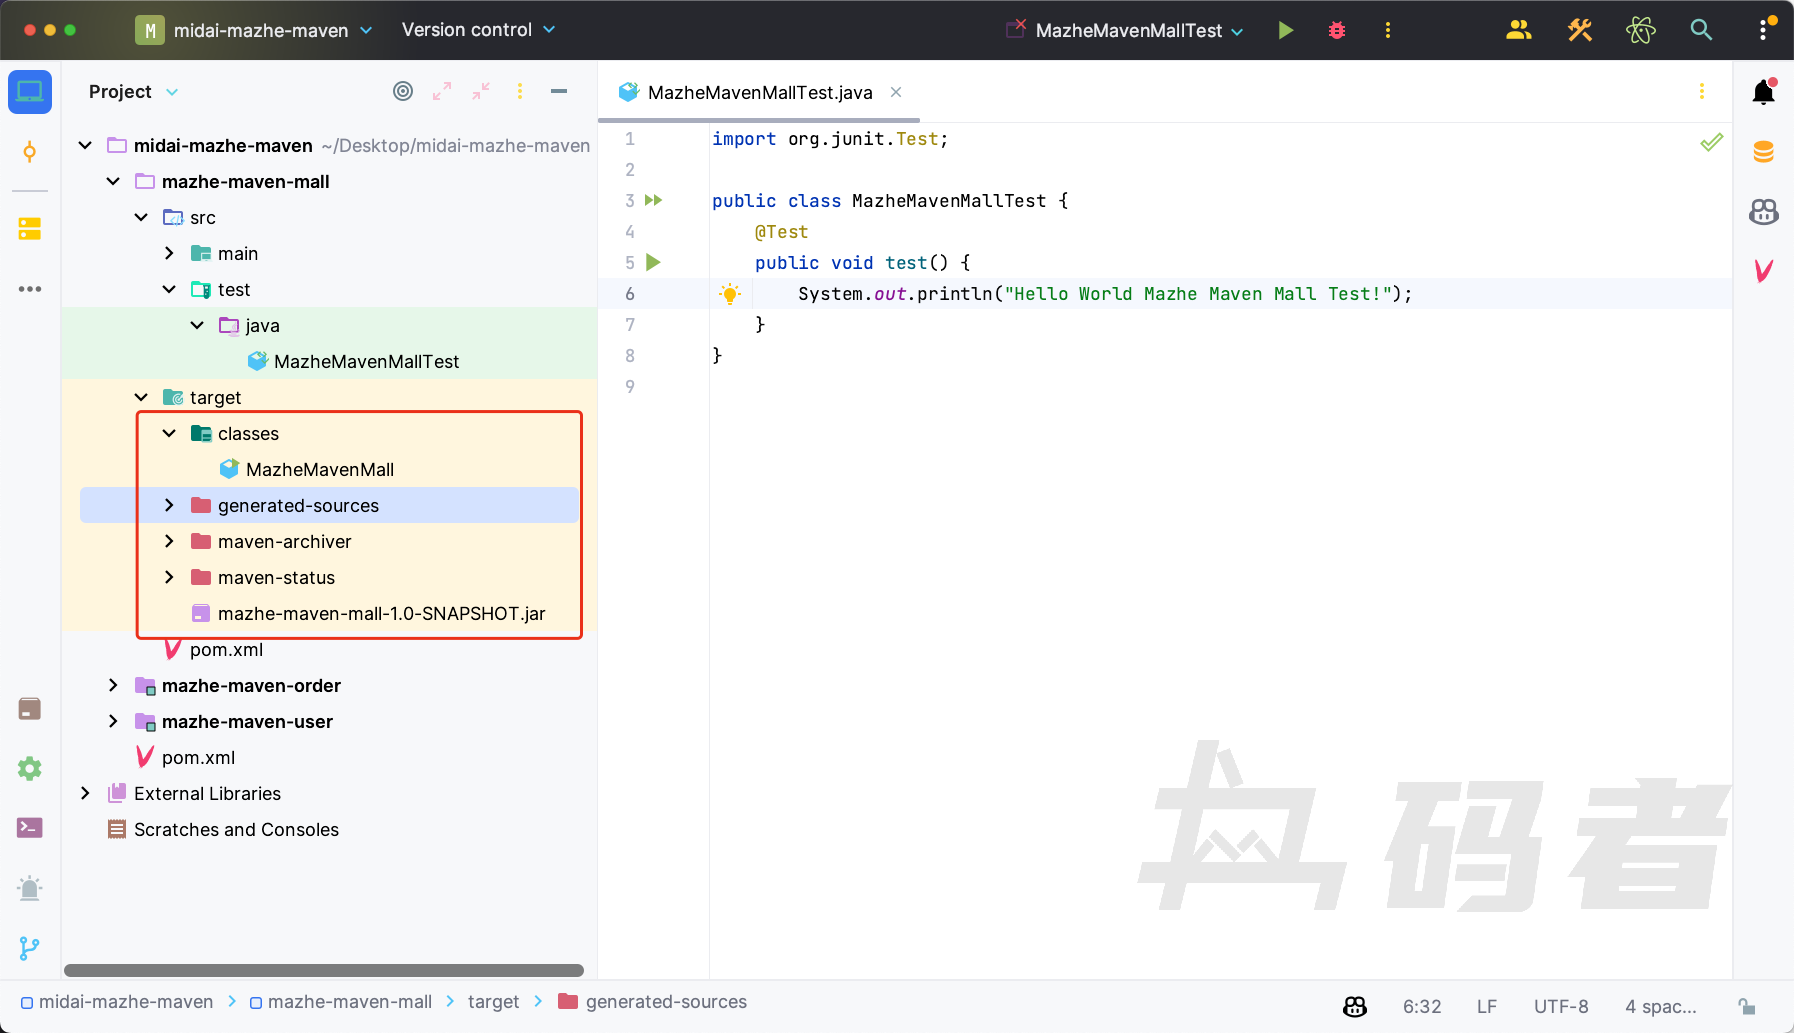
Task: Click the Select Opened File target icon
Action: [x=403, y=91]
